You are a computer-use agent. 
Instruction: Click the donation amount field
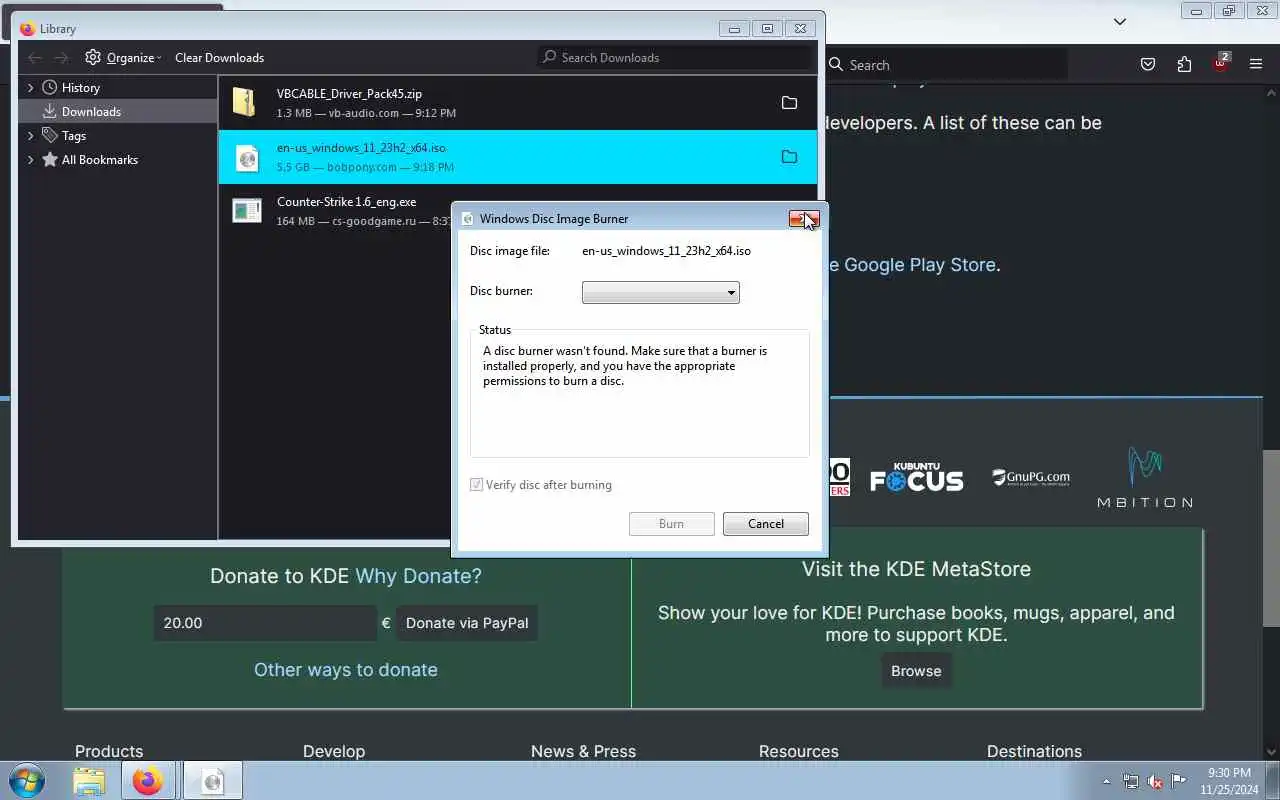tap(265, 623)
